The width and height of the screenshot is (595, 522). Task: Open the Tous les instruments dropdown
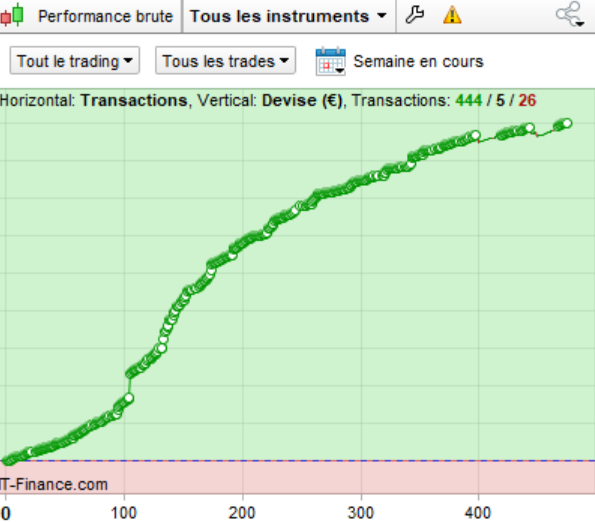[x=288, y=16]
